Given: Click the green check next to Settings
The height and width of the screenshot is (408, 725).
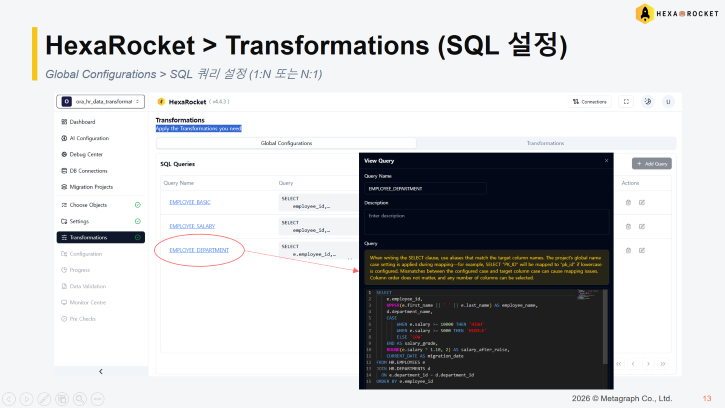Looking at the screenshot, I should click(138, 221).
